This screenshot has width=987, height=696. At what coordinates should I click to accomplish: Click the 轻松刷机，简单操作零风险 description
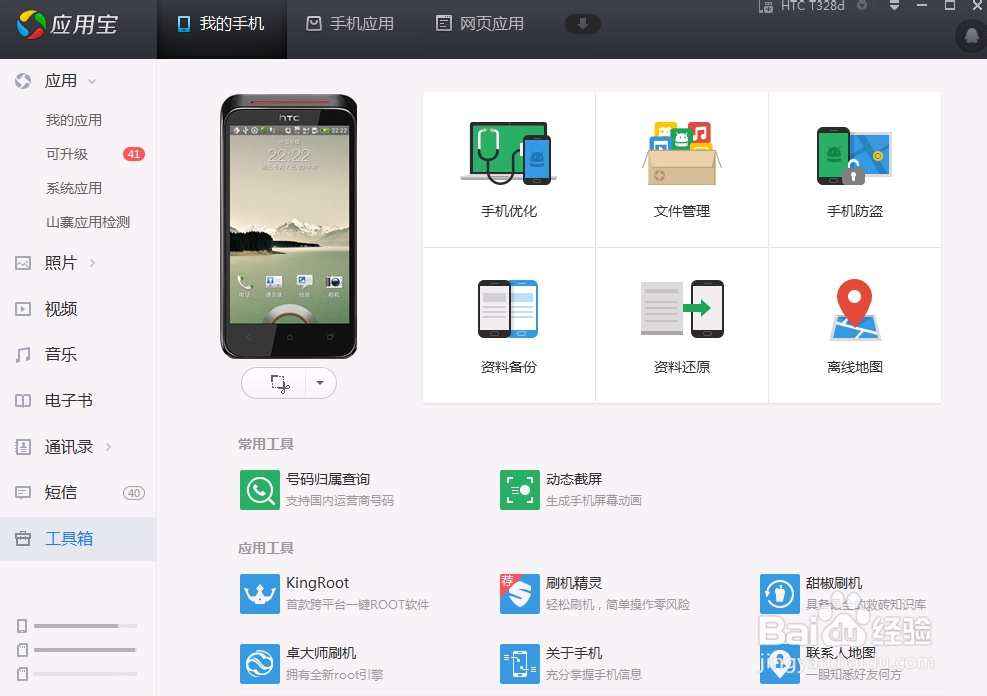point(618,605)
